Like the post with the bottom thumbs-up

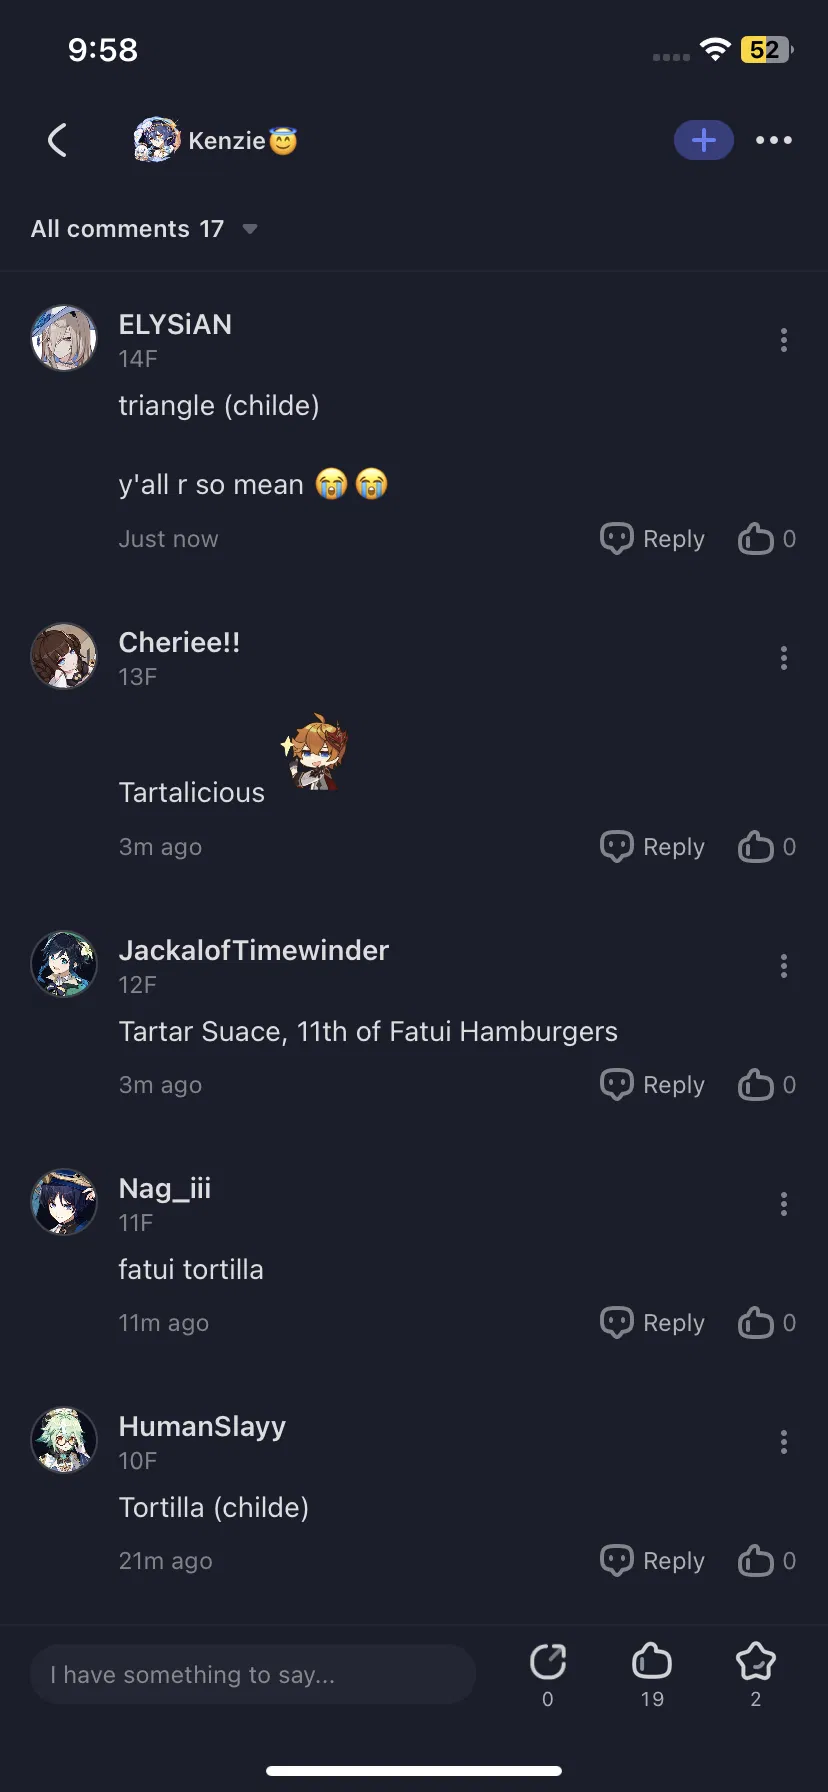tap(652, 1662)
